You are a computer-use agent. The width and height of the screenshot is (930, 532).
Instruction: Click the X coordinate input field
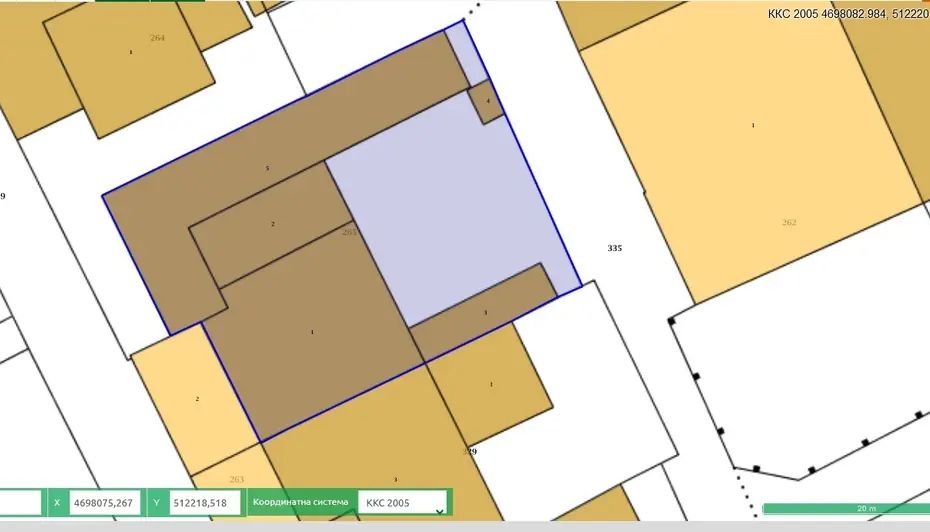(x=105, y=502)
